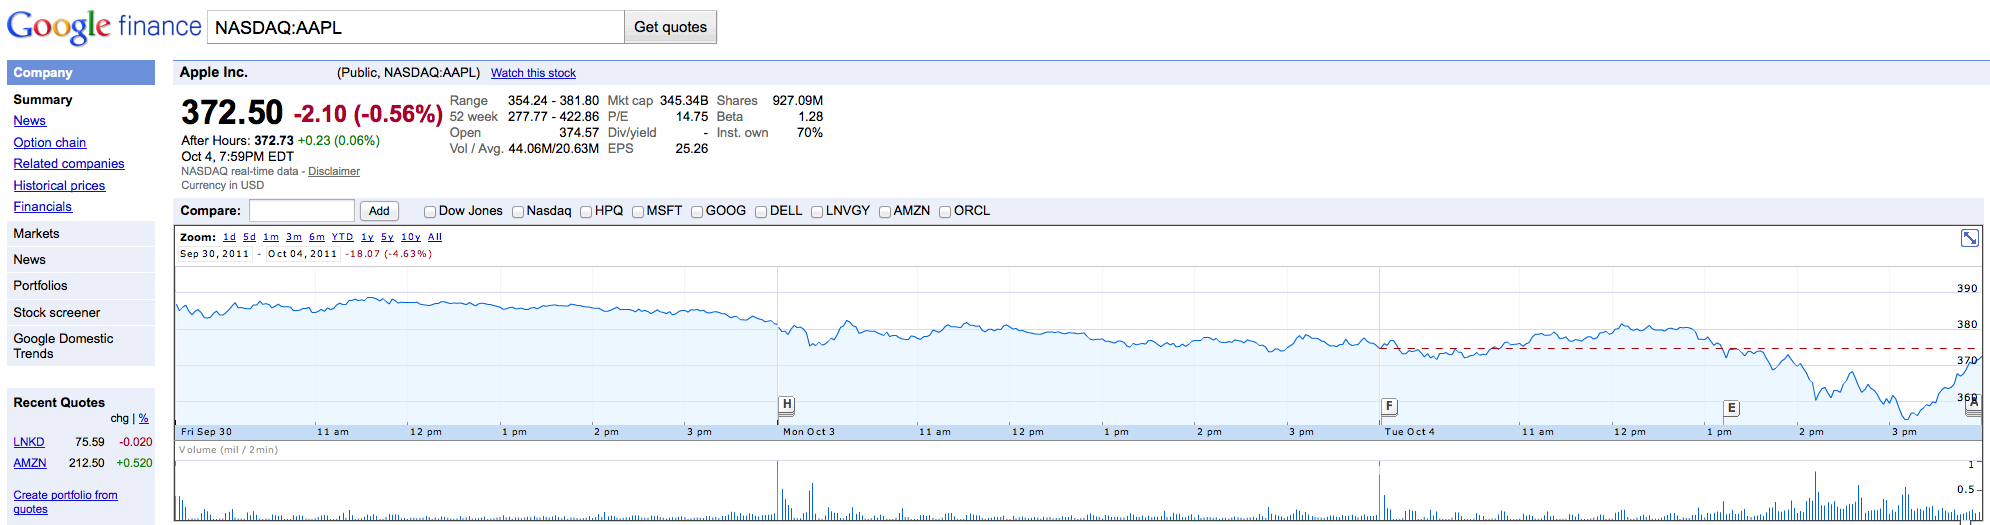Click the stacked A news flag
Screen dimensions: 1990x525
point(1972,403)
